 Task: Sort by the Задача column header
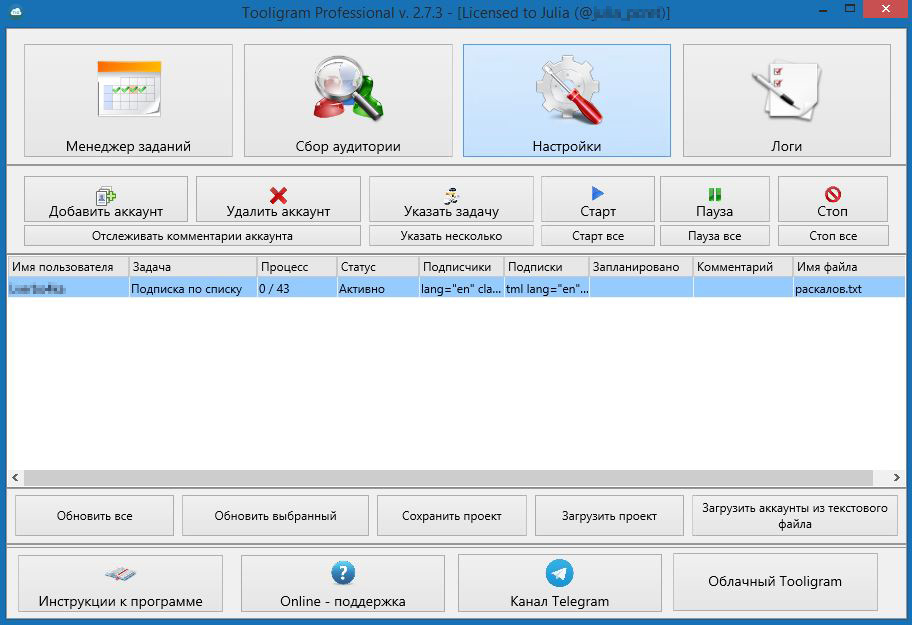[193, 267]
